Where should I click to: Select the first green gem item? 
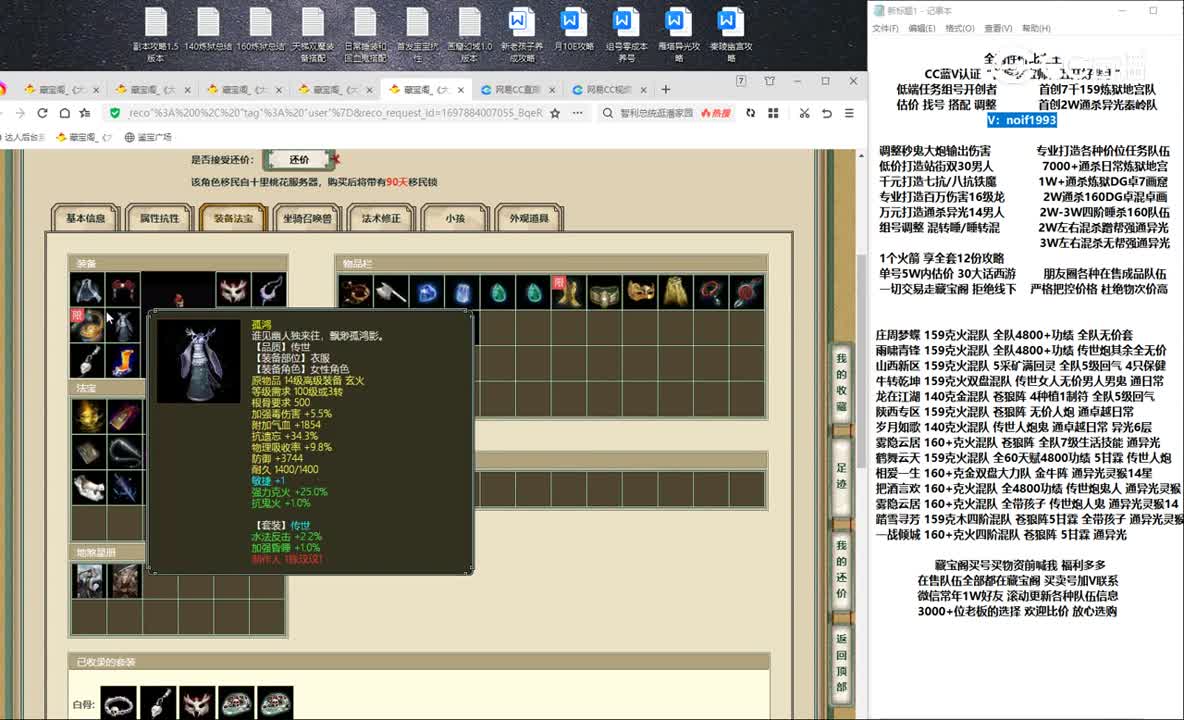tap(498, 291)
